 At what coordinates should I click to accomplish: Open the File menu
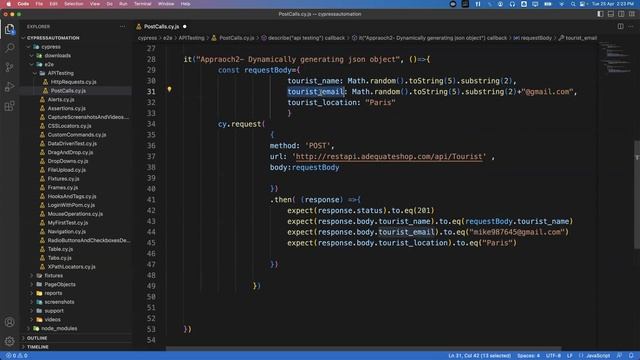point(39,4)
